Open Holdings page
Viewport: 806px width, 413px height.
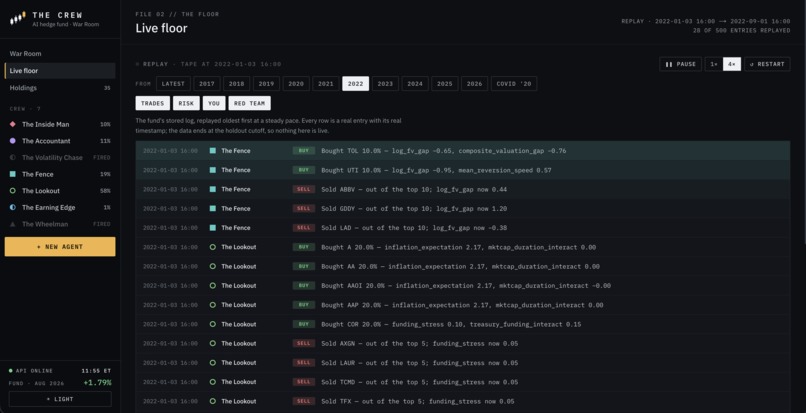click(60, 88)
